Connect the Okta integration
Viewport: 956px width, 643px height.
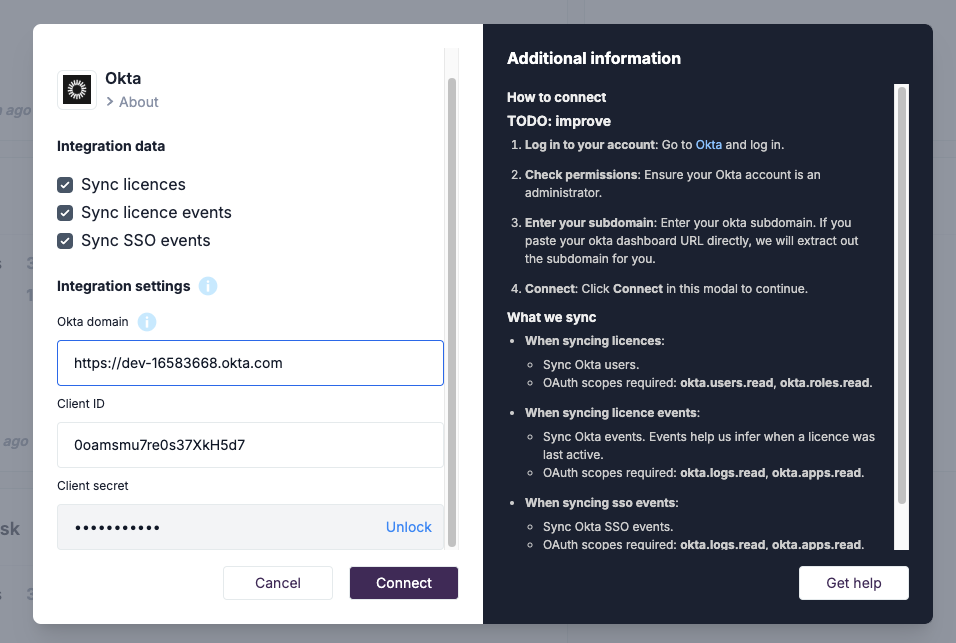point(404,583)
